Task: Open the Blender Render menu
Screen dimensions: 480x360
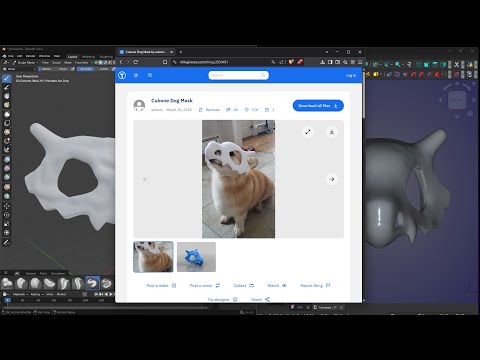Action: (30, 56)
